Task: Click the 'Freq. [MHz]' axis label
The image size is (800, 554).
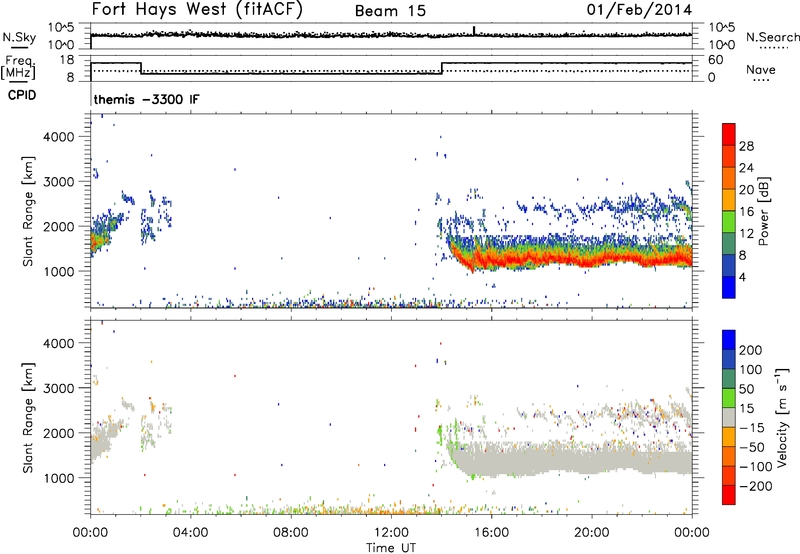Action: click(18, 68)
